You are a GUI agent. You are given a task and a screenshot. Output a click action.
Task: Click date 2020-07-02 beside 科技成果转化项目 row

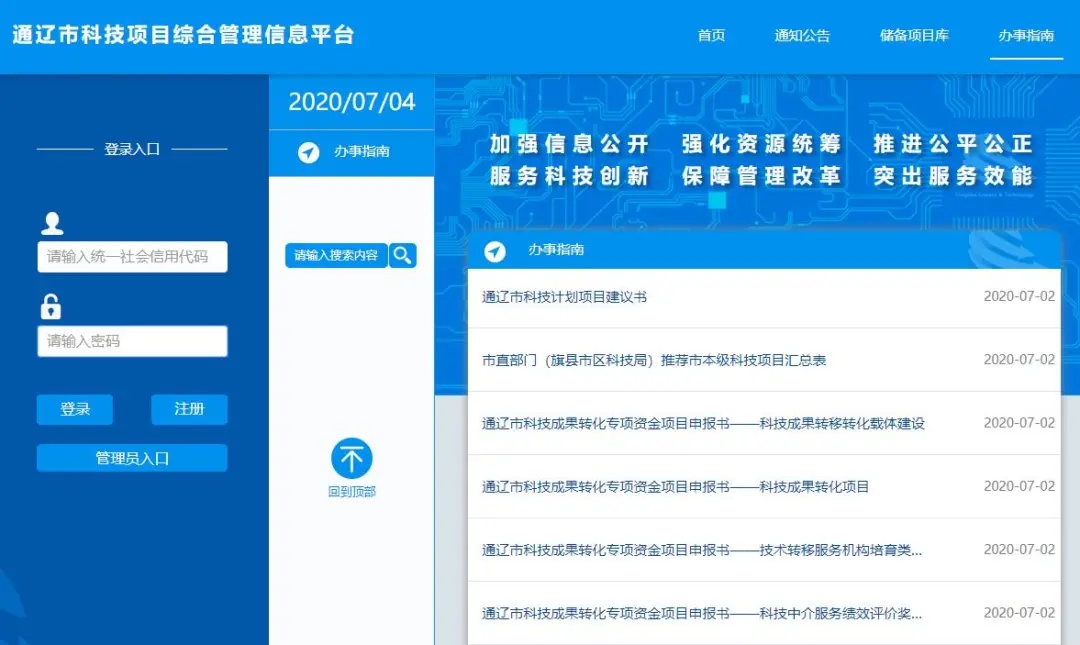[x=1019, y=487]
